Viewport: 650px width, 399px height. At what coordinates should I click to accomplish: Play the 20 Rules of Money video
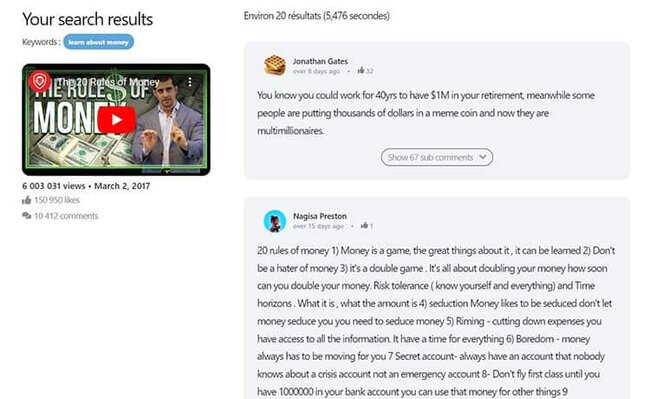(x=117, y=120)
